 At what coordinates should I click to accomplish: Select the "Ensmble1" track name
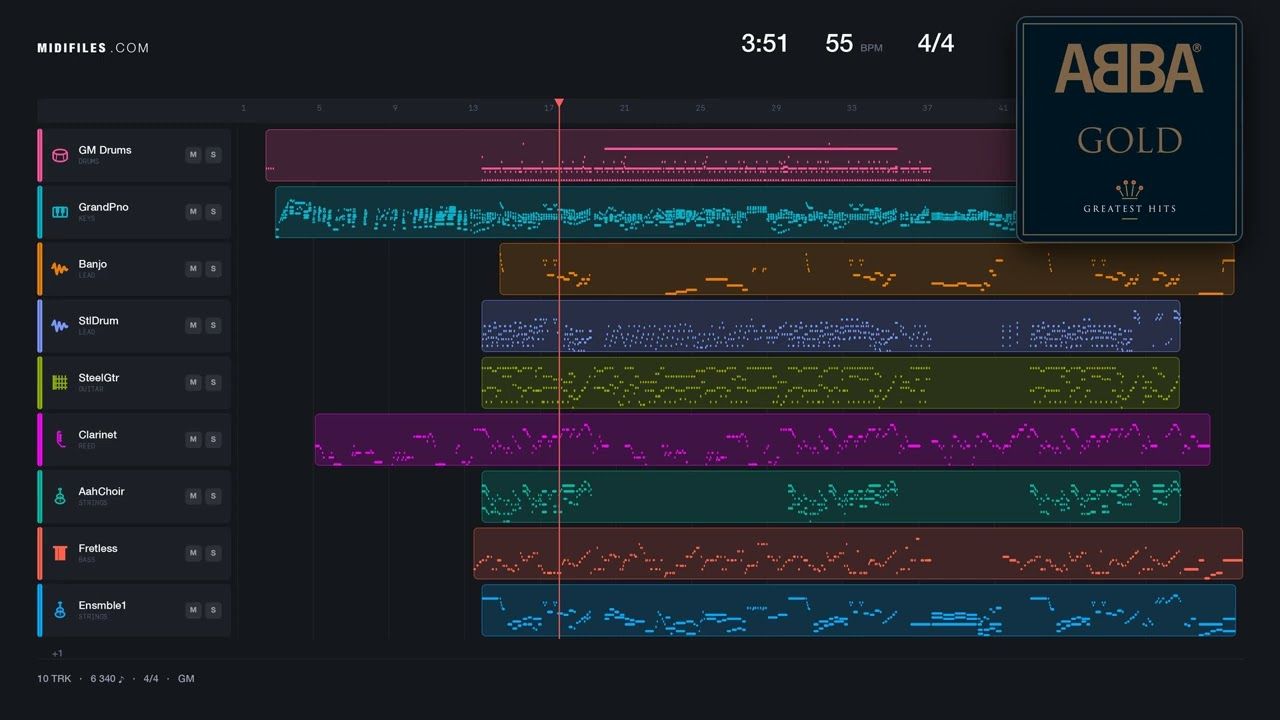[103, 606]
